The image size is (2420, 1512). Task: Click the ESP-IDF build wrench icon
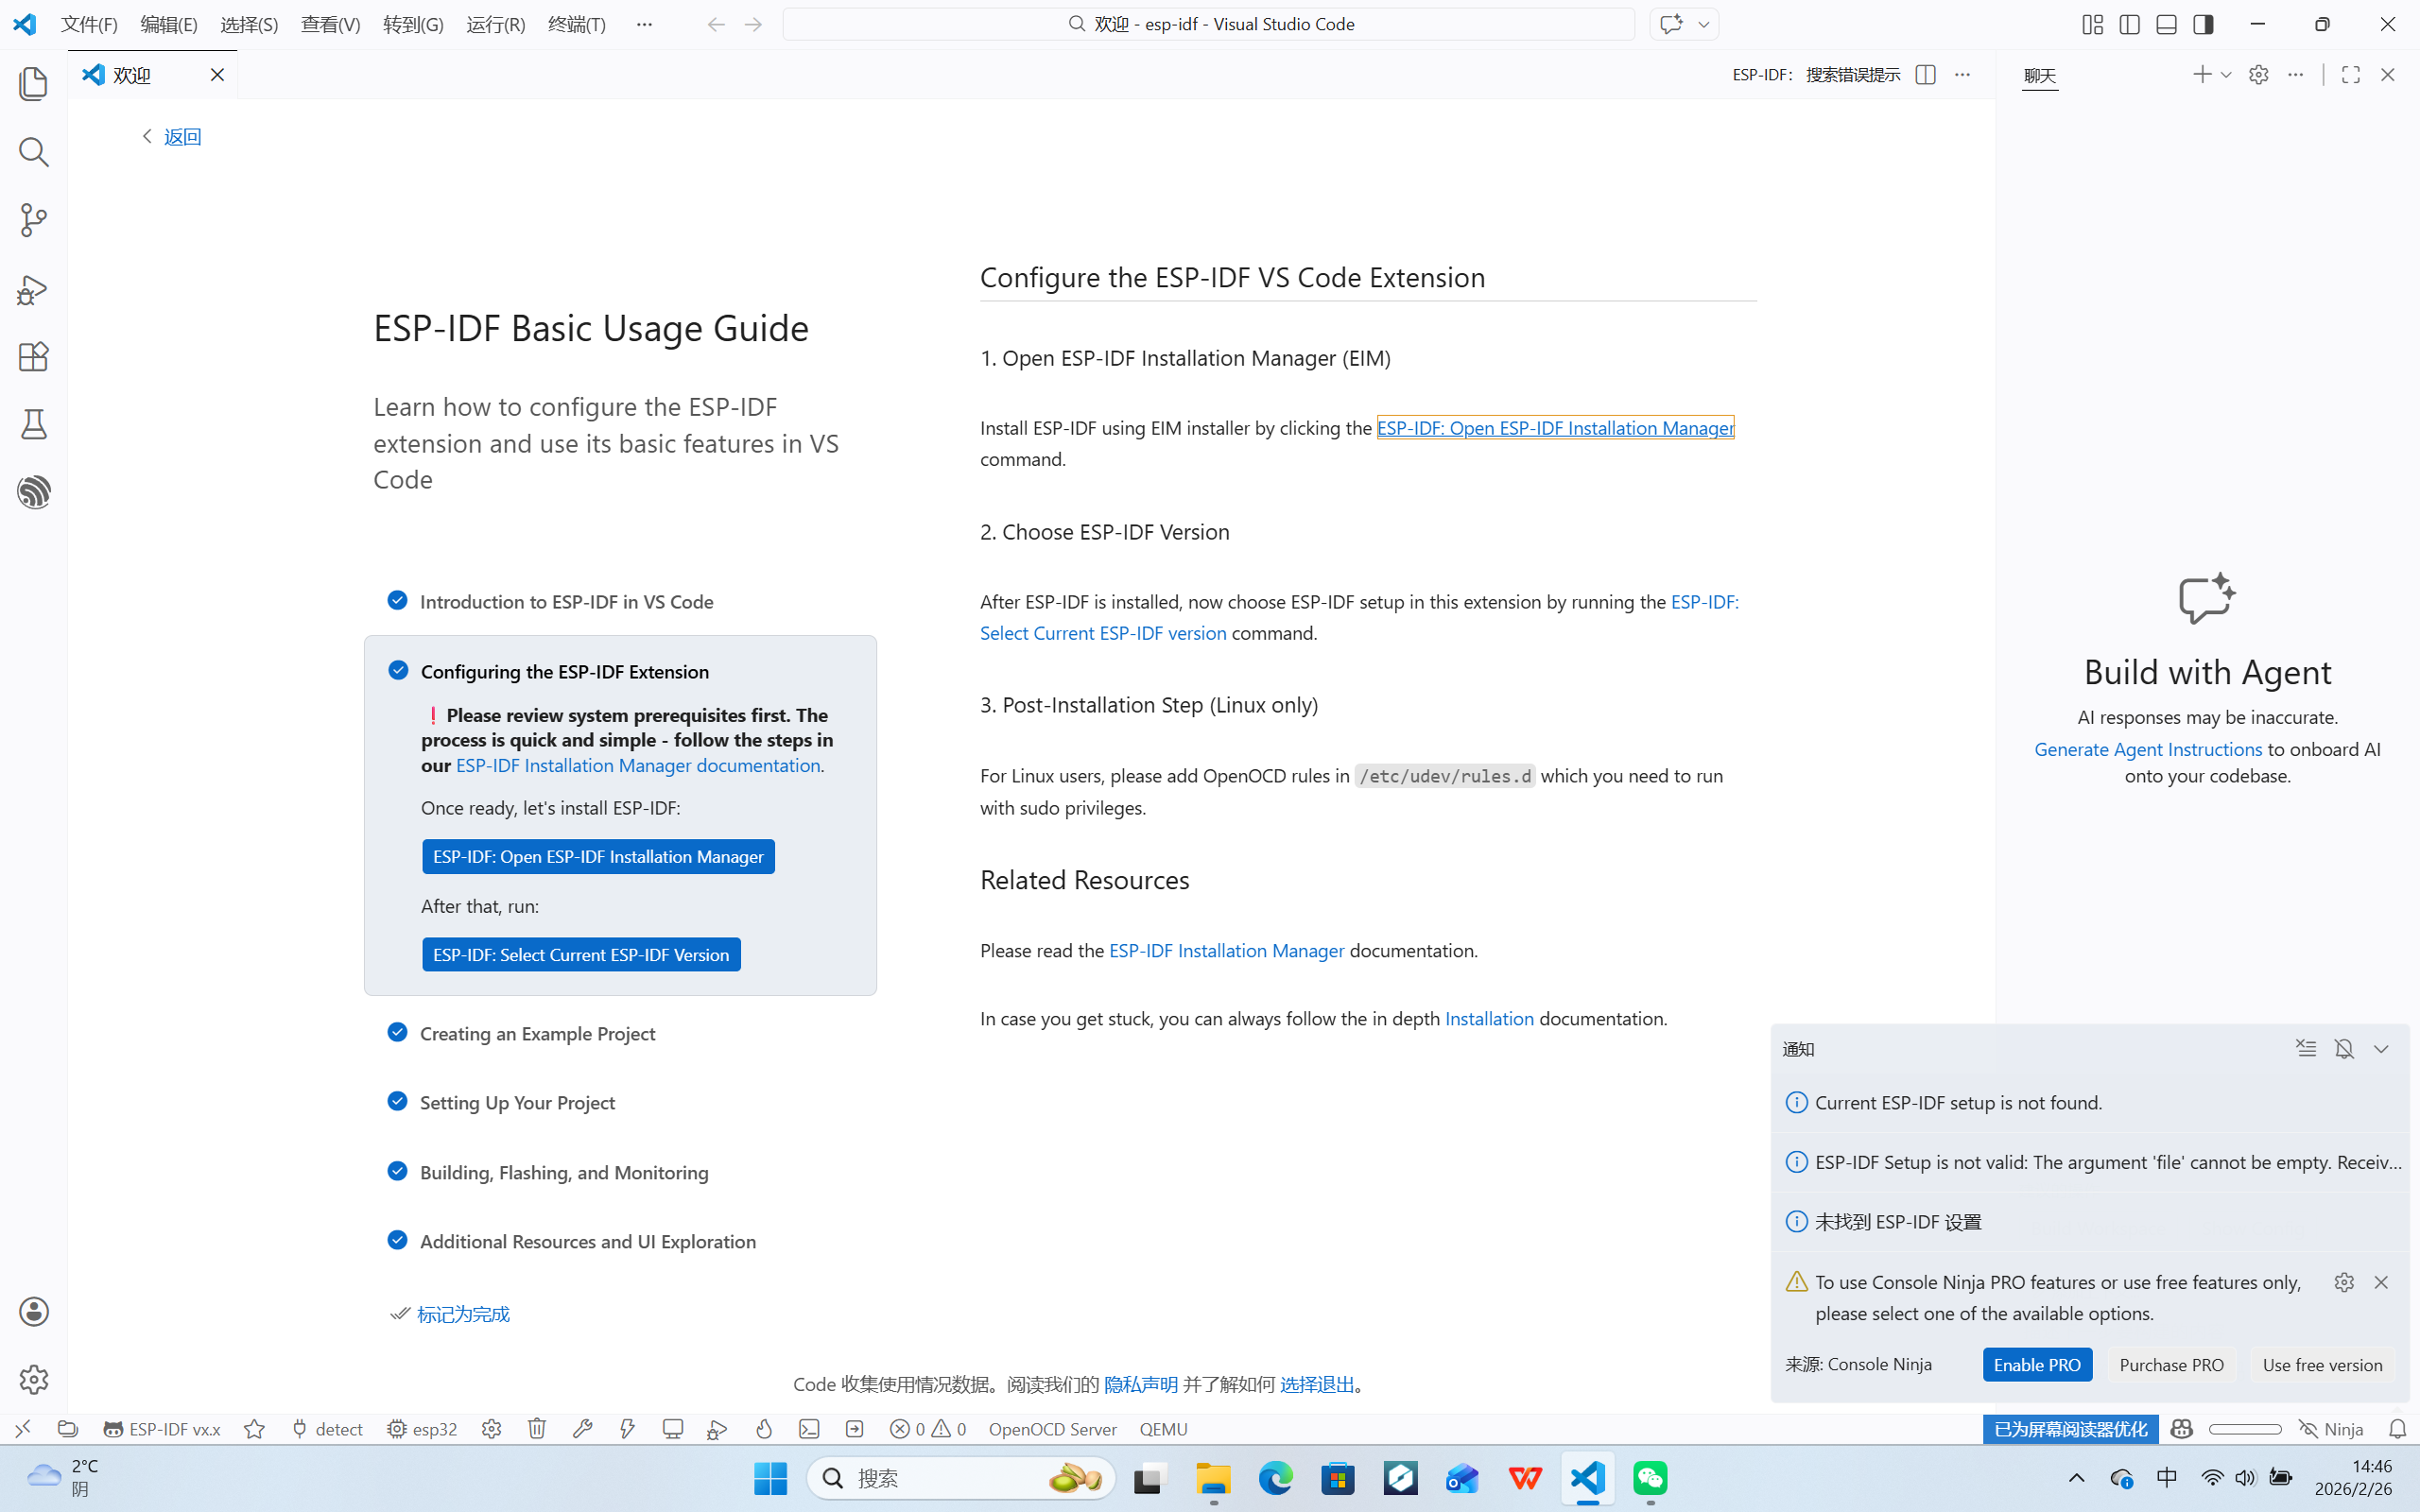pos(582,1429)
